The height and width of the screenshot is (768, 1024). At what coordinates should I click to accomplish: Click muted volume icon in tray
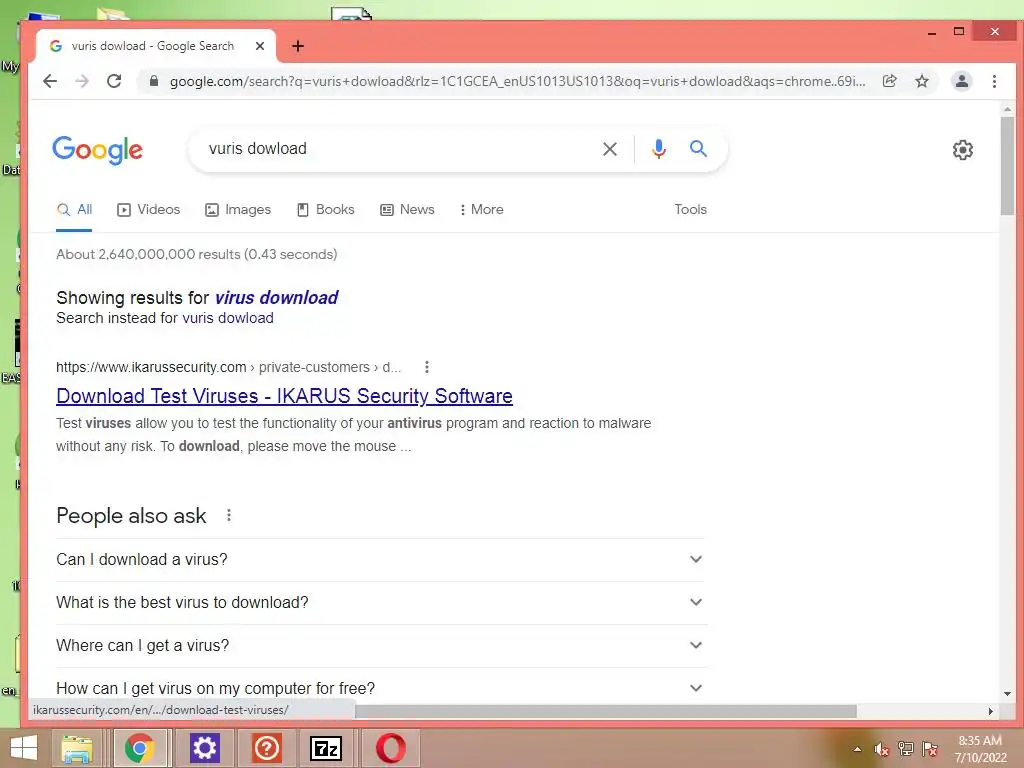pyautogui.click(x=881, y=749)
